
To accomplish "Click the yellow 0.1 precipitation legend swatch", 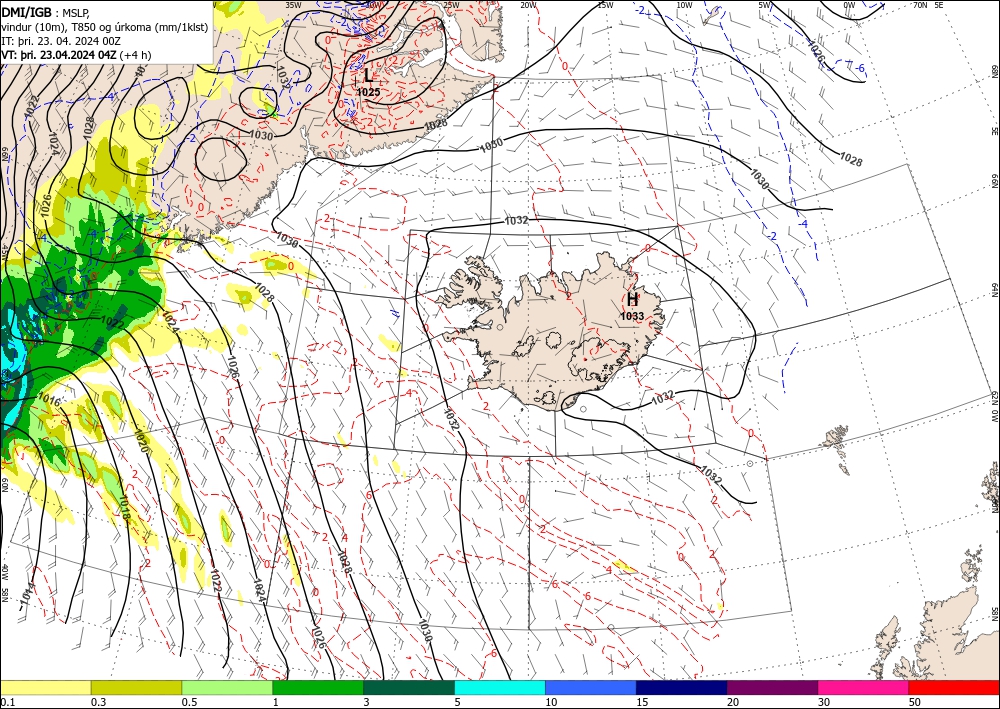I will 45,687.
